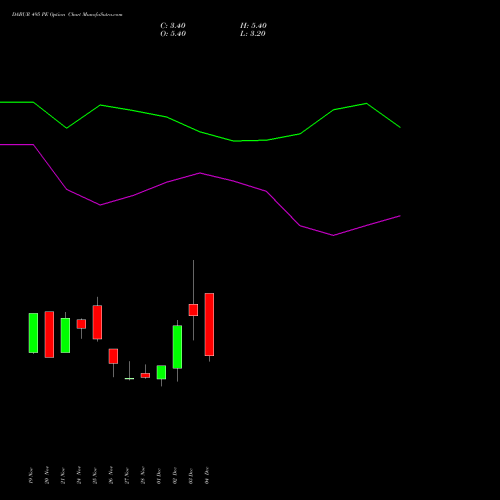This screenshot has height=500, width=500.
Task: Select the small red 24 Nov candlestick
Action: 81,324
